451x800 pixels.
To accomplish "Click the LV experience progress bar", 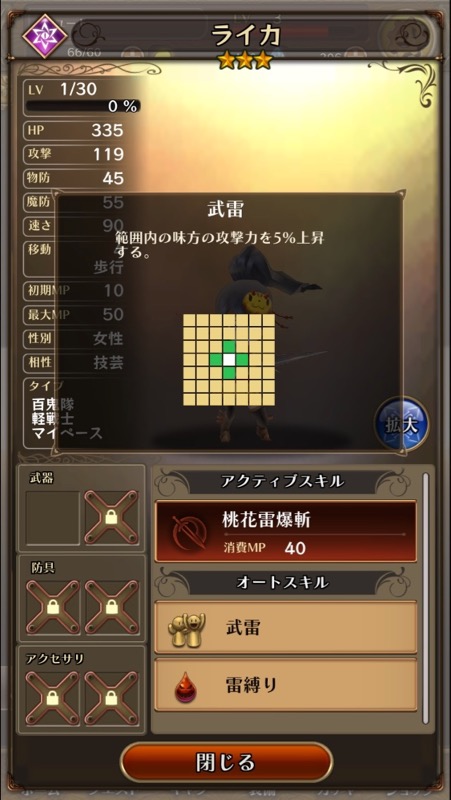I will pyautogui.click(x=83, y=106).
